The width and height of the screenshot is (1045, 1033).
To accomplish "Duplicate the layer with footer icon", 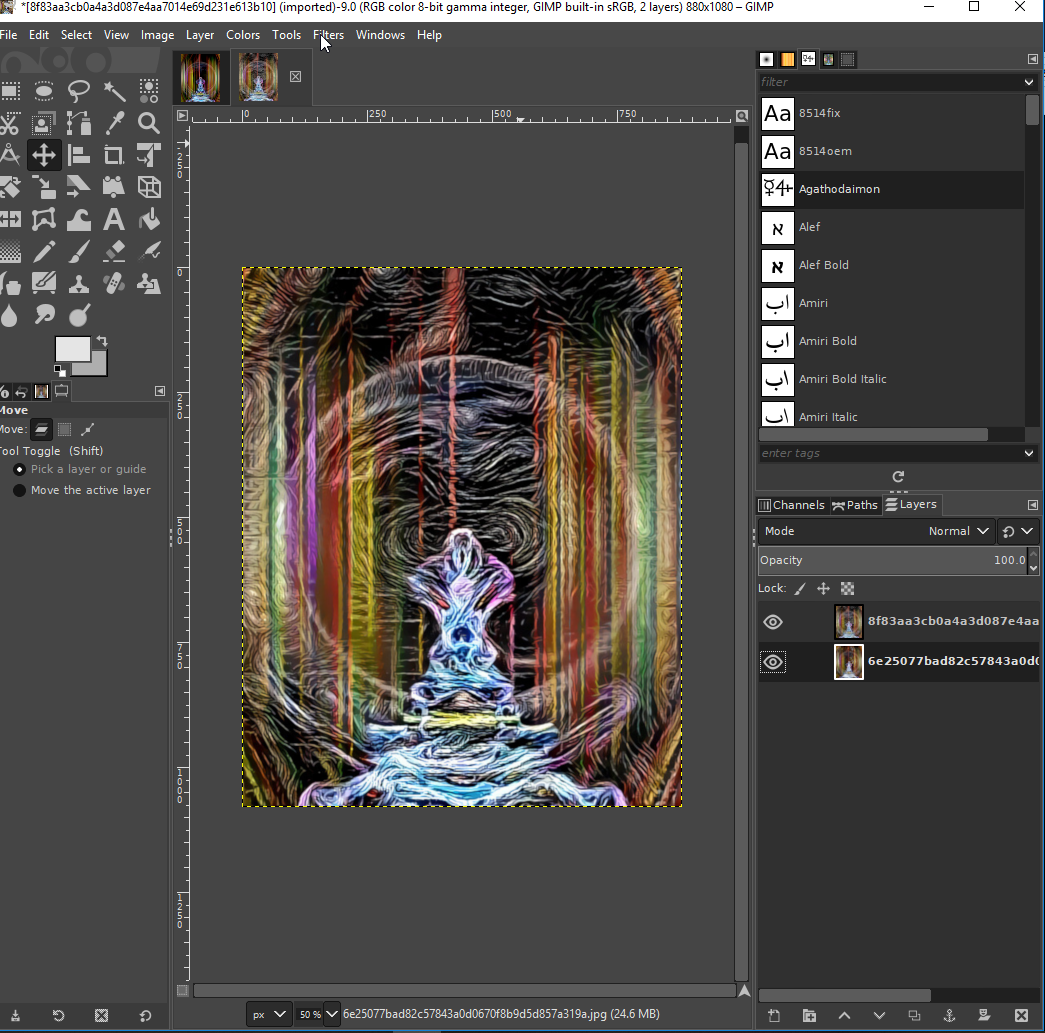I will pos(914,1016).
